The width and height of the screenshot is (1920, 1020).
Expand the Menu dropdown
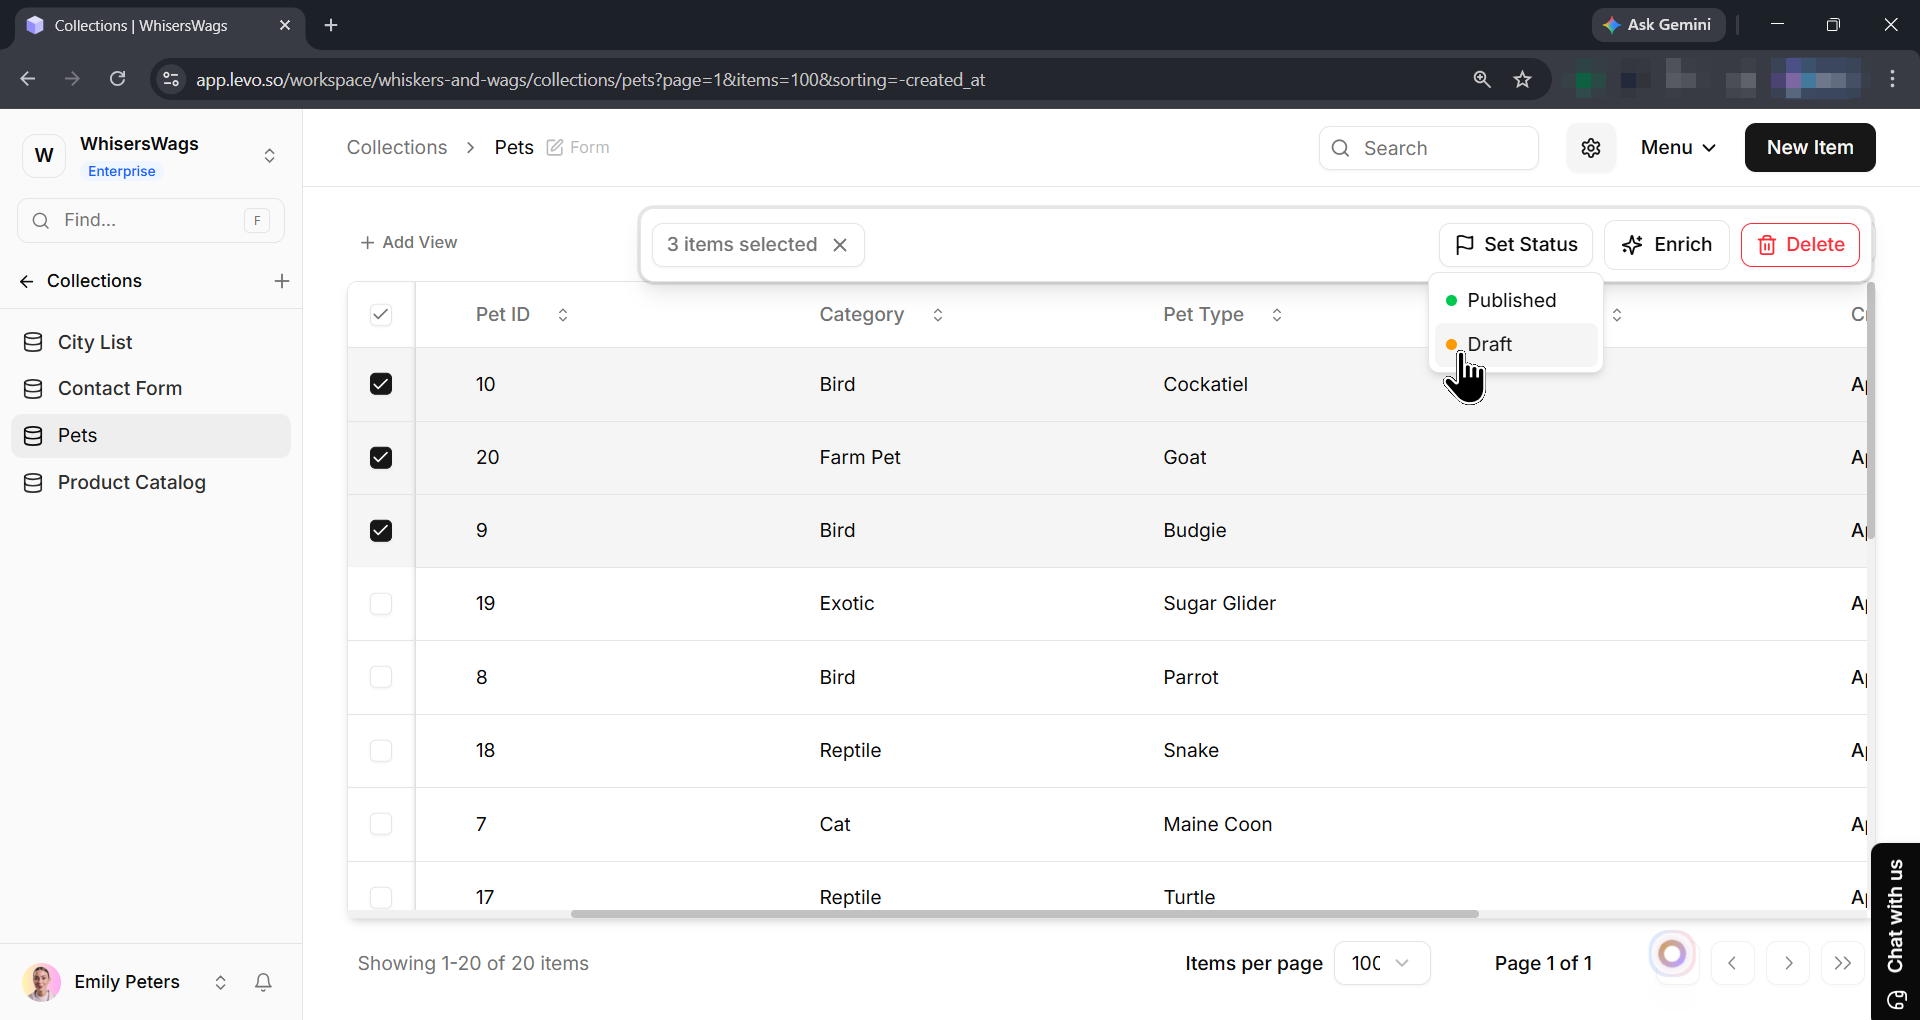tap(1679, 148)
